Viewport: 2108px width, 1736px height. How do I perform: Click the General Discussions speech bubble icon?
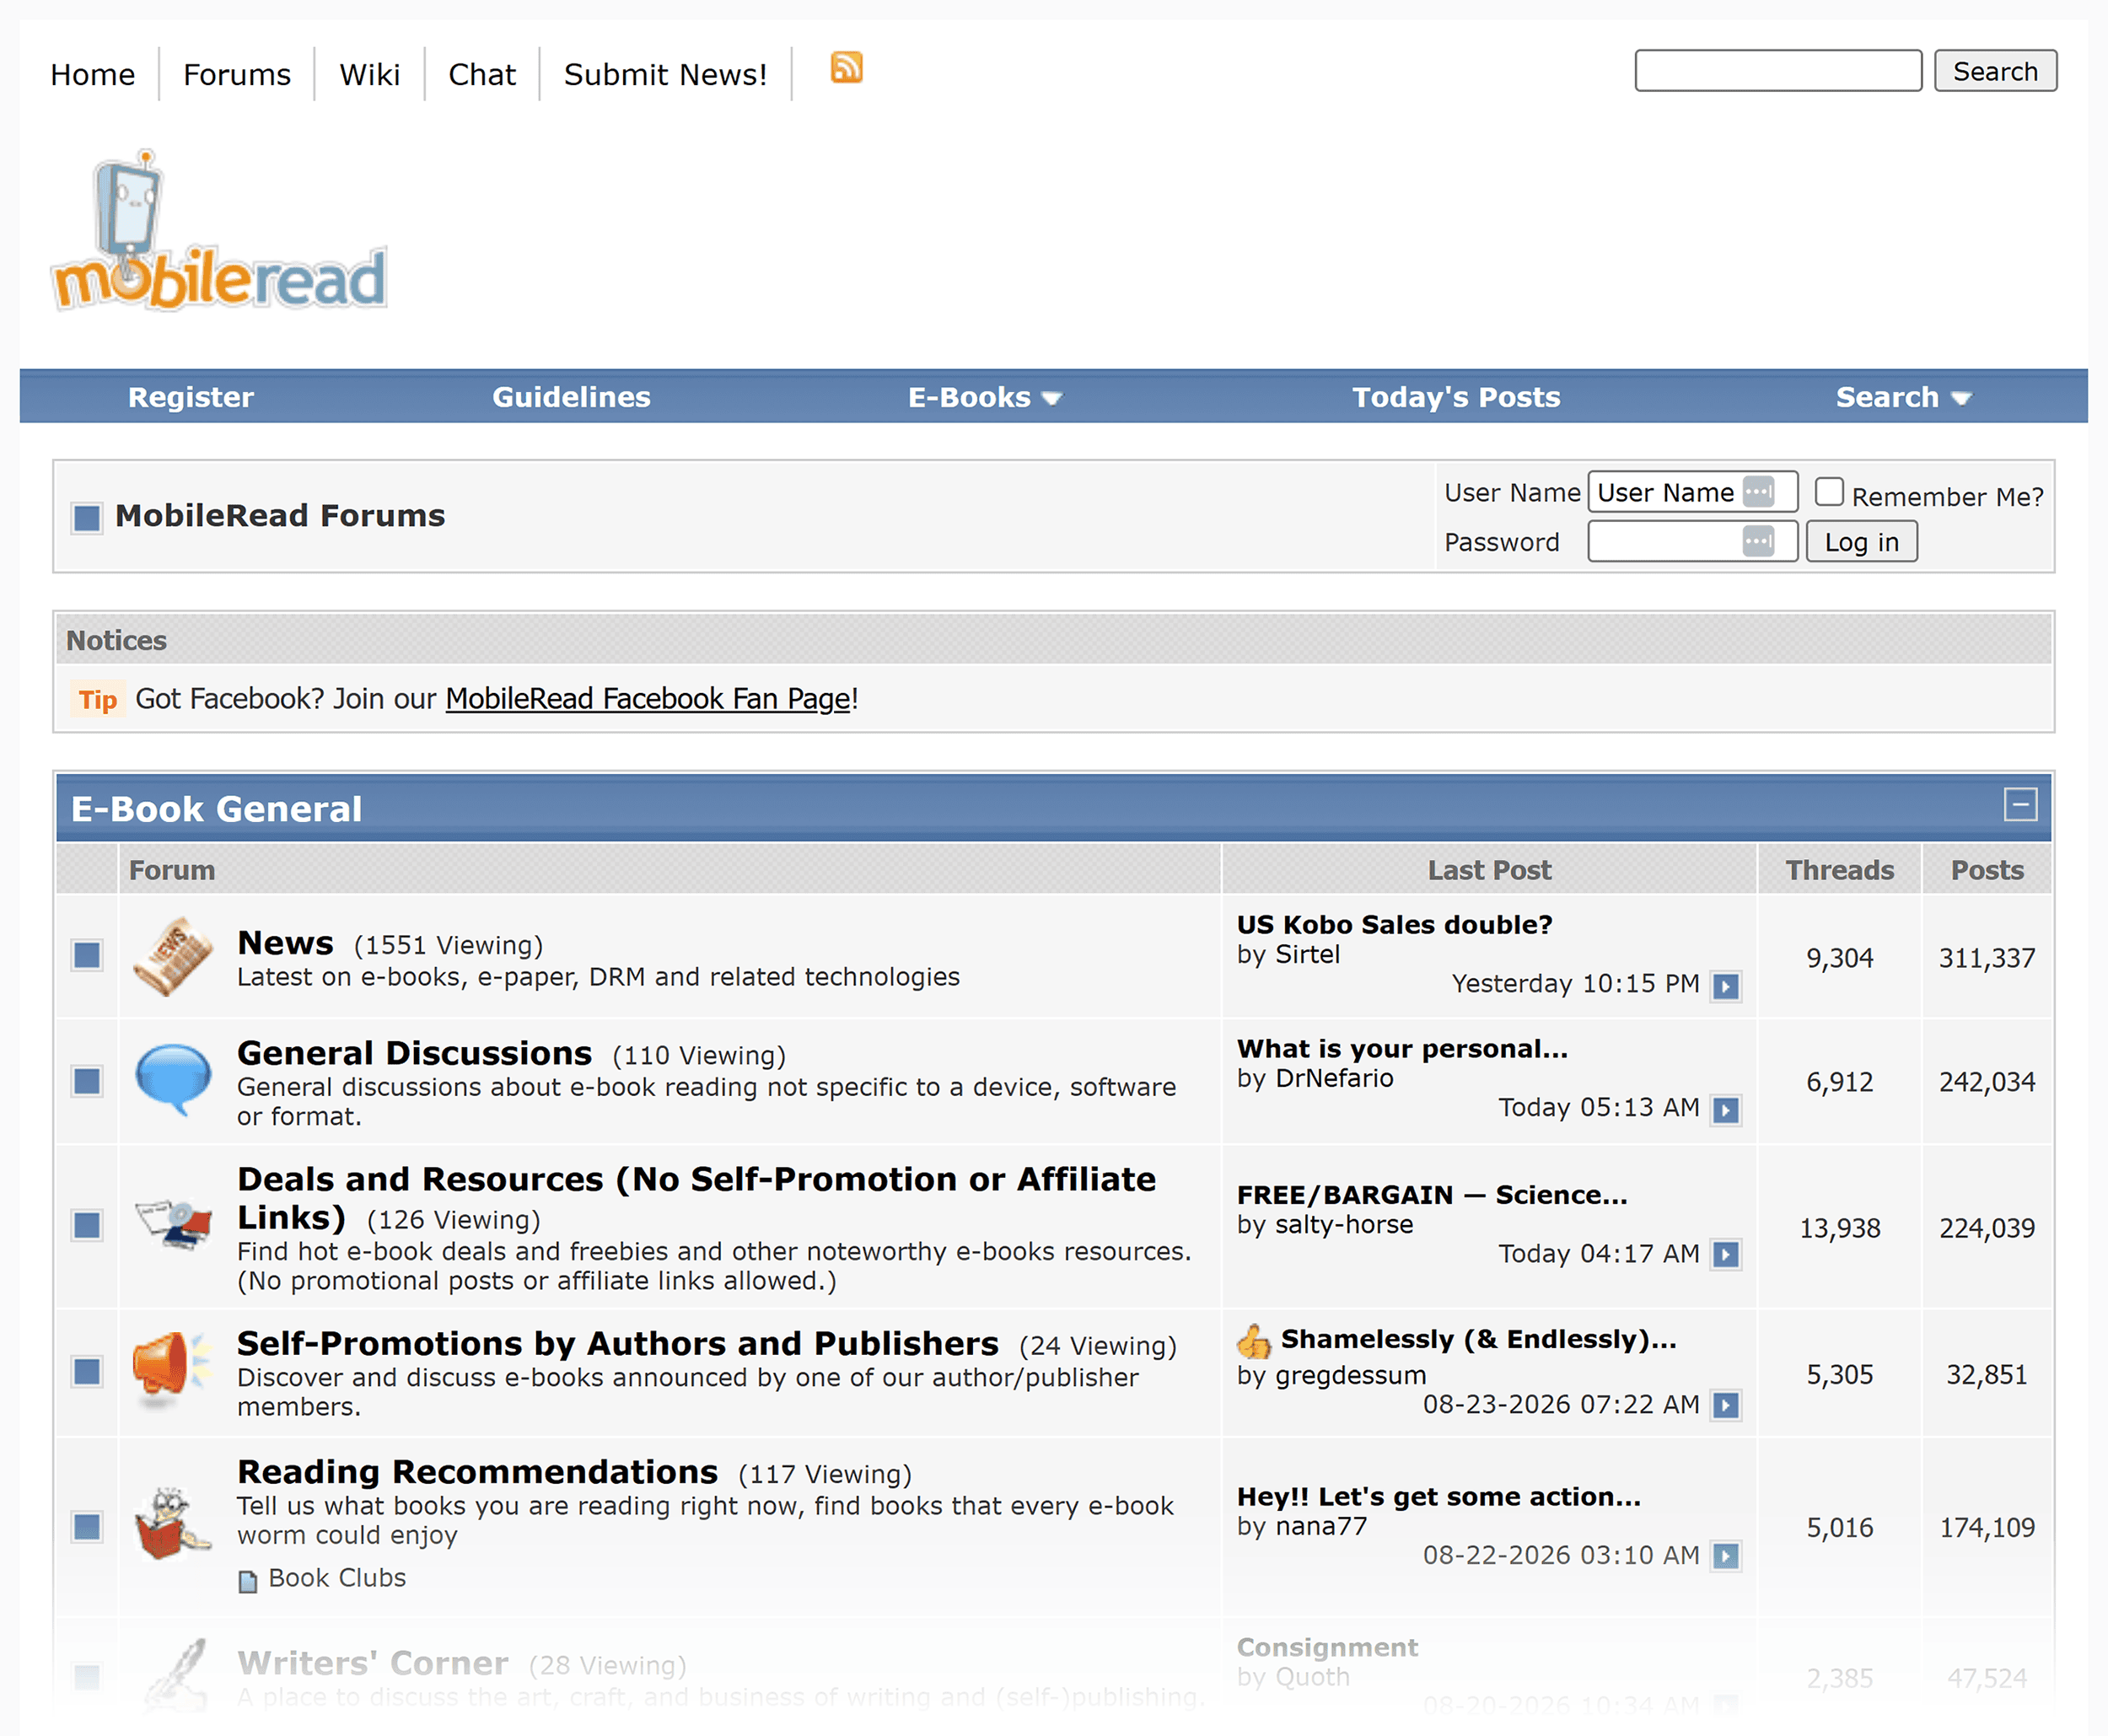(x=172, y=1080)
